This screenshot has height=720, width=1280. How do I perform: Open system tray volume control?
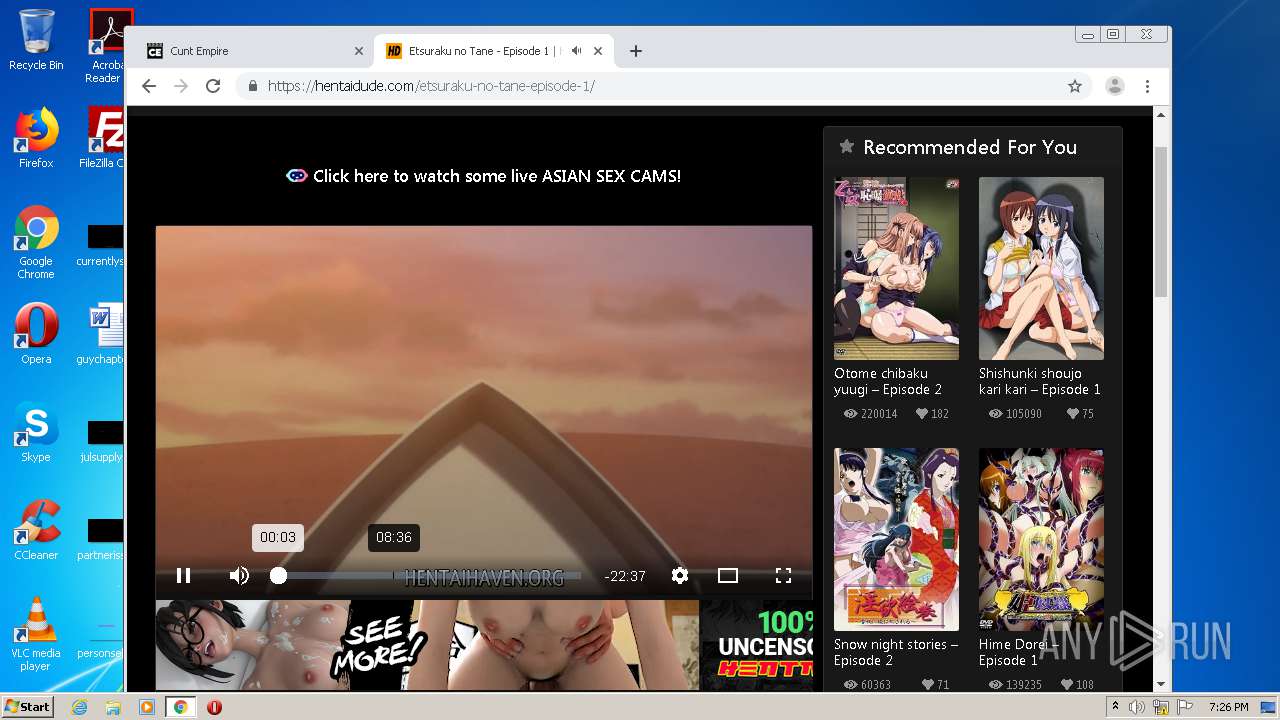pos(1137,707)
